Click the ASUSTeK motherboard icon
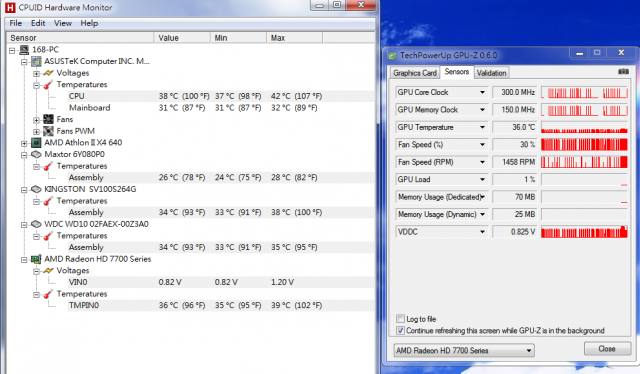 (36, 62)
